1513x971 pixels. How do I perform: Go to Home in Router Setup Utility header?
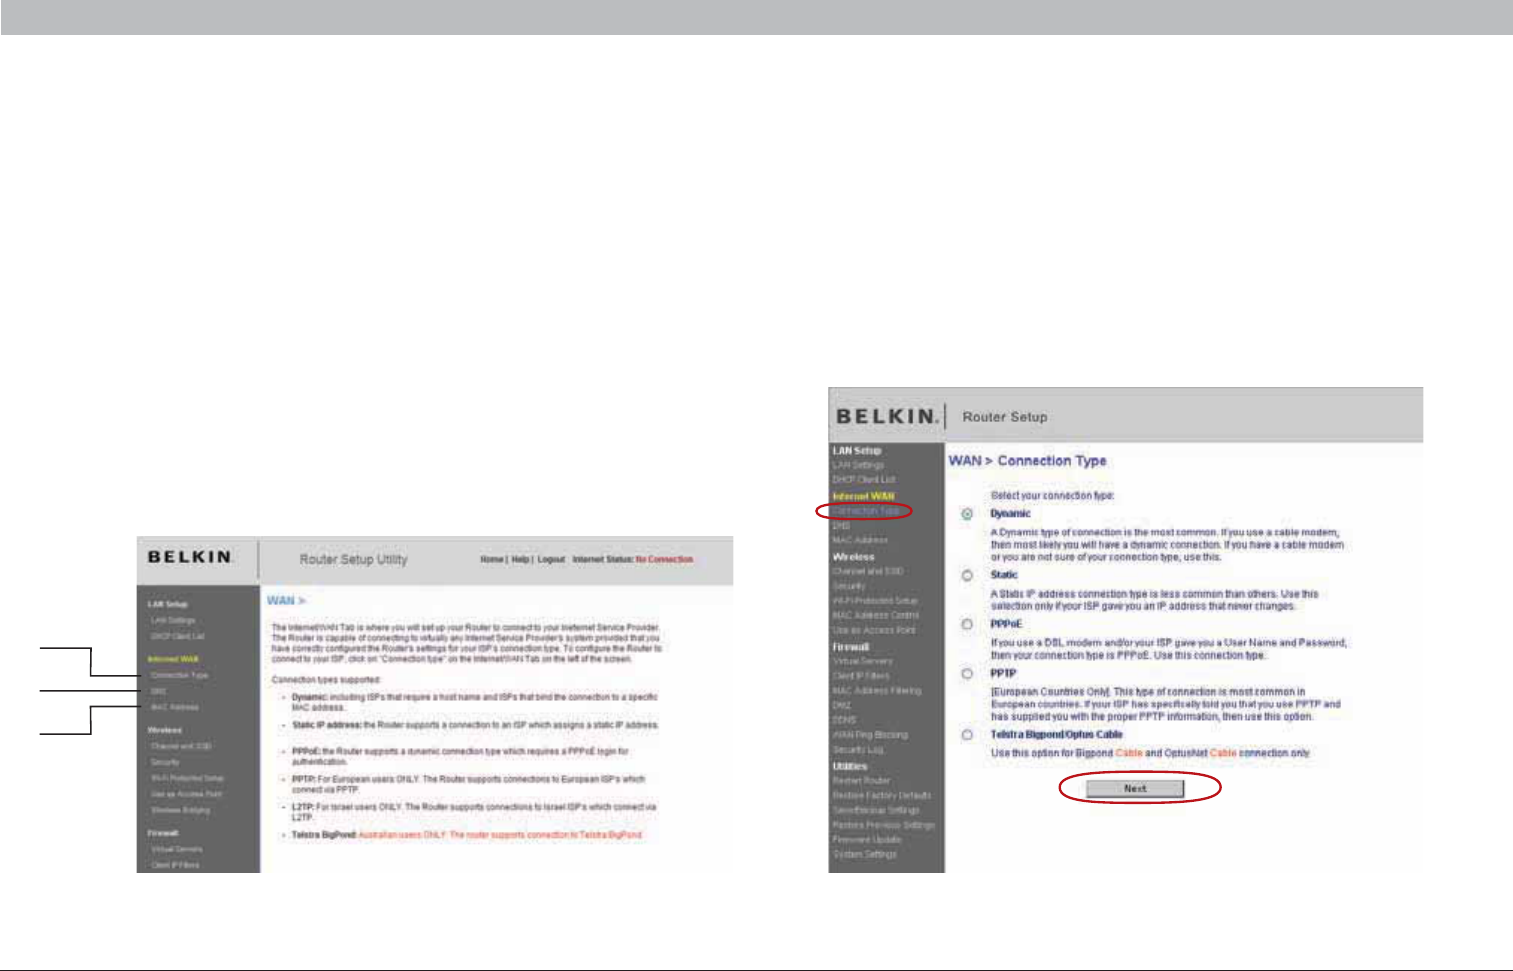tap(492, 560)
